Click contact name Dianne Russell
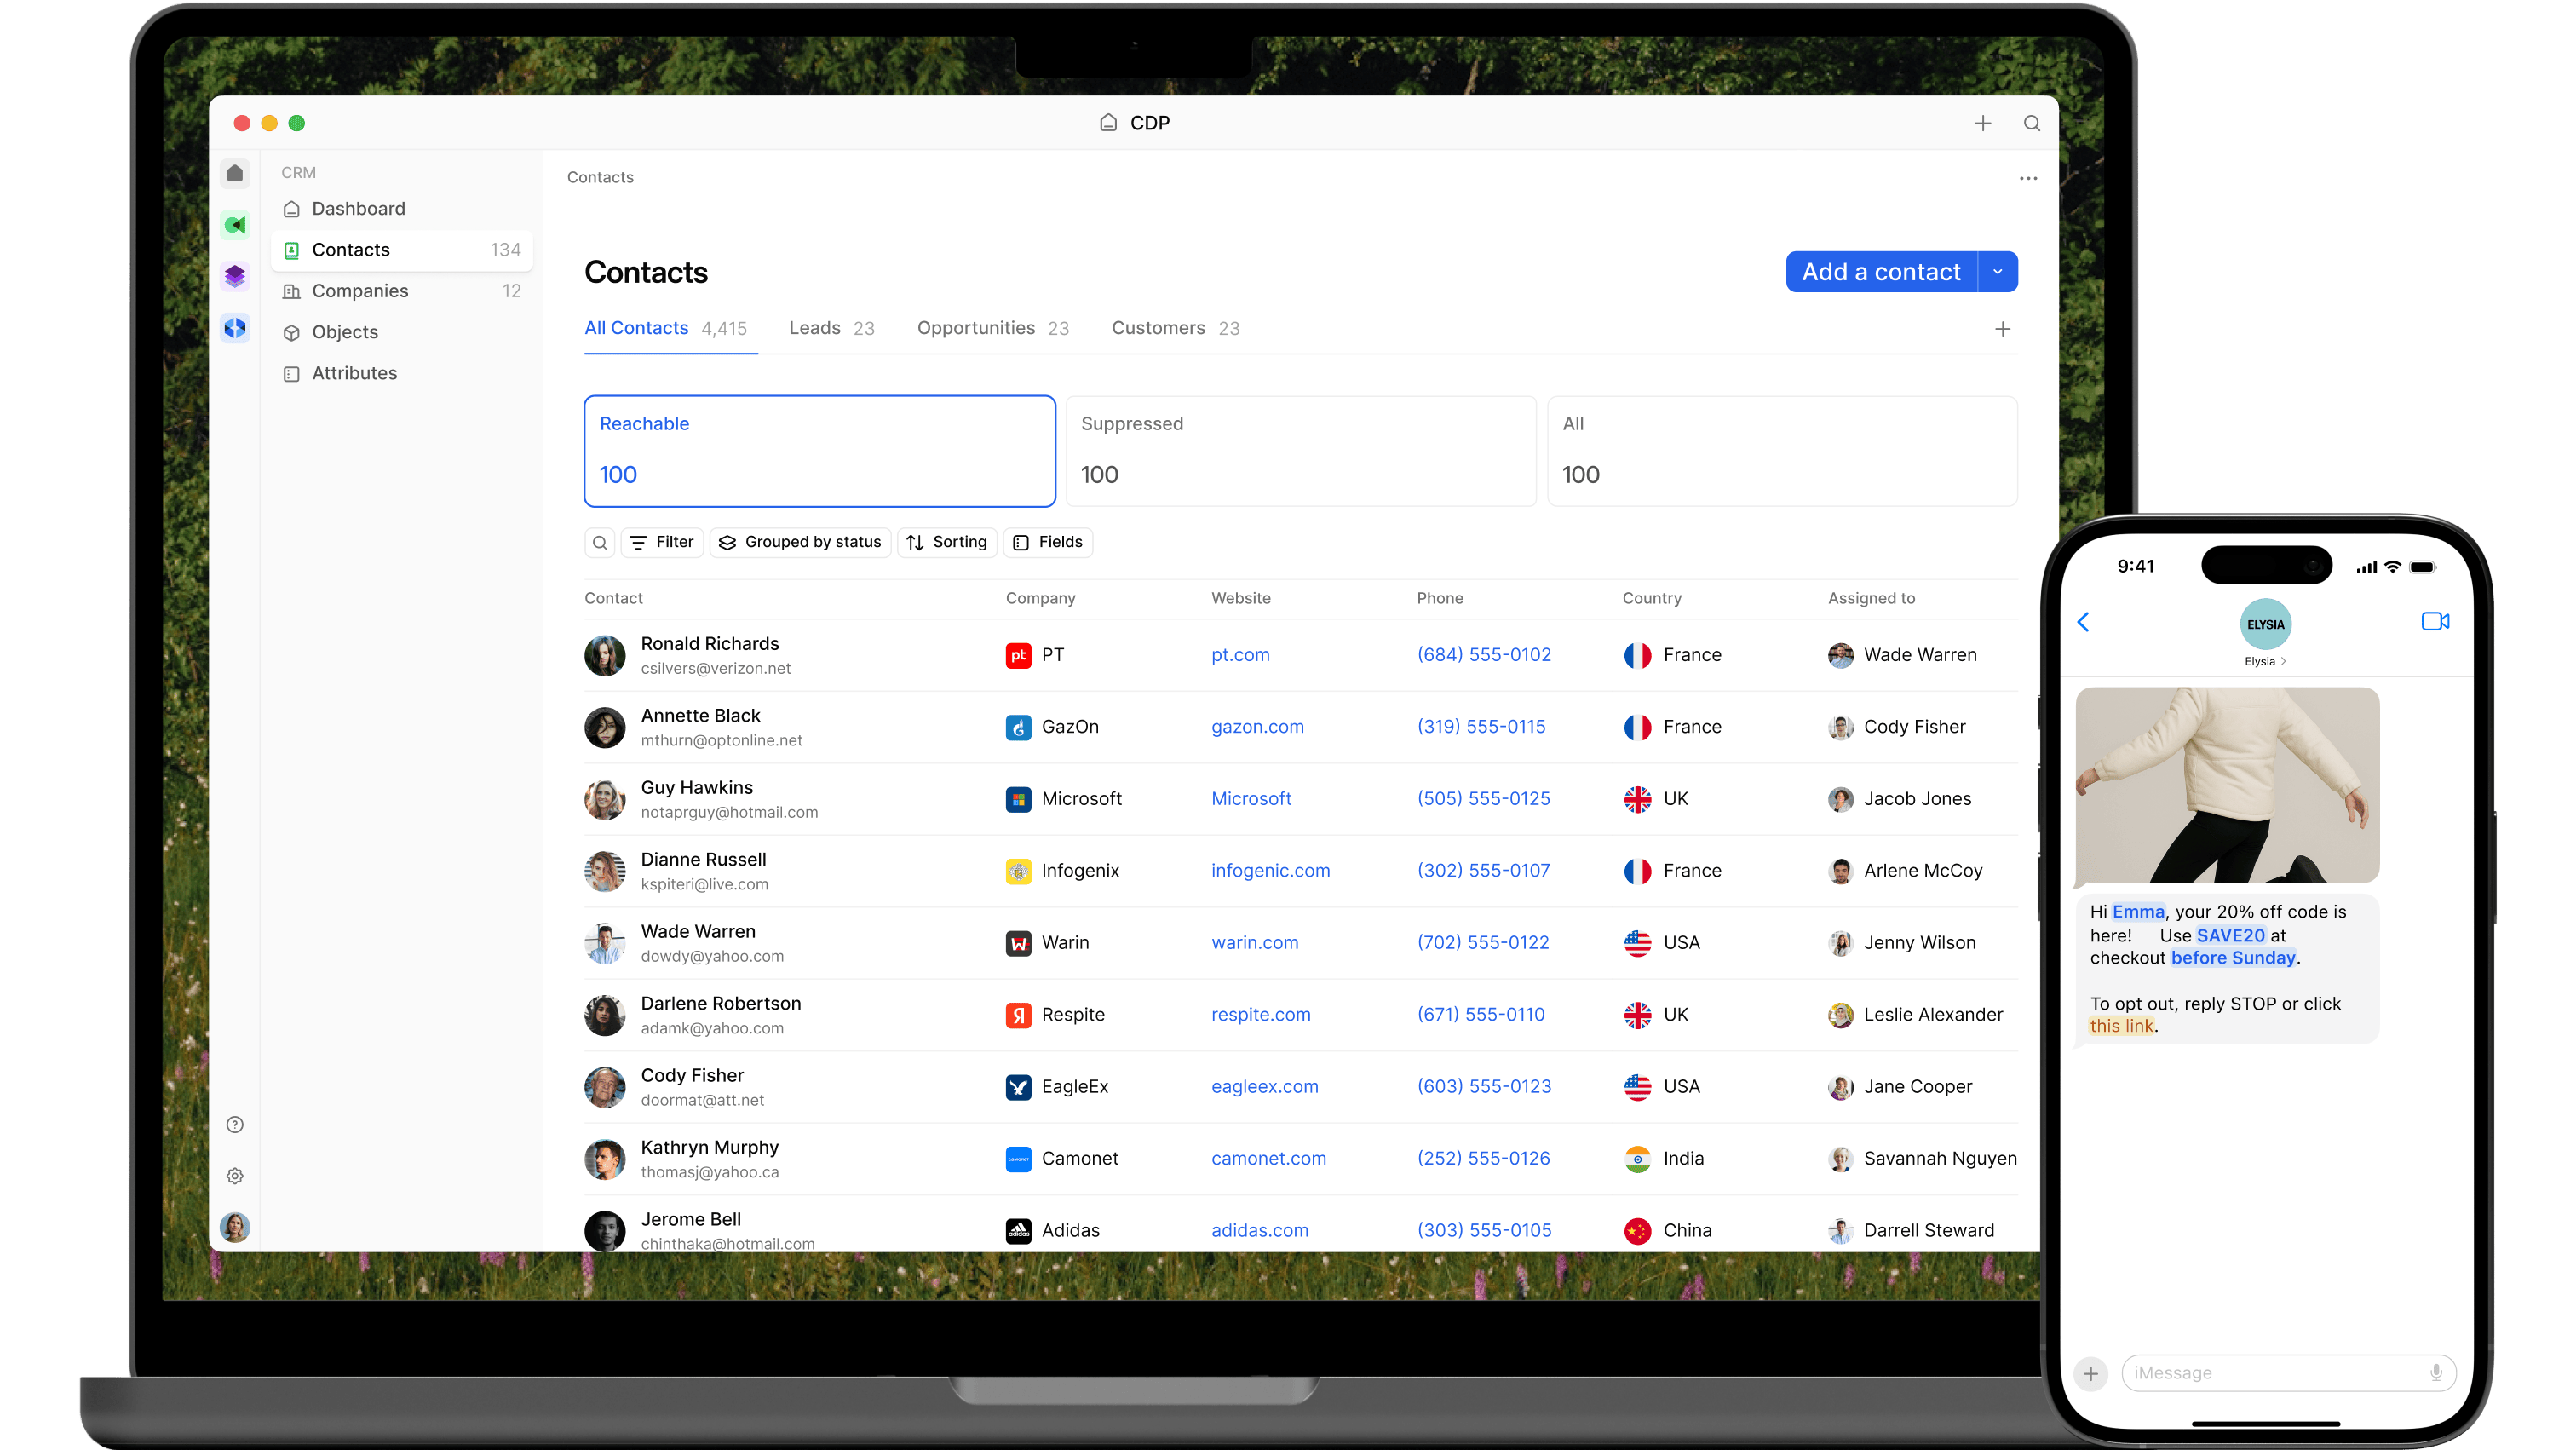 tap(703, 859)
